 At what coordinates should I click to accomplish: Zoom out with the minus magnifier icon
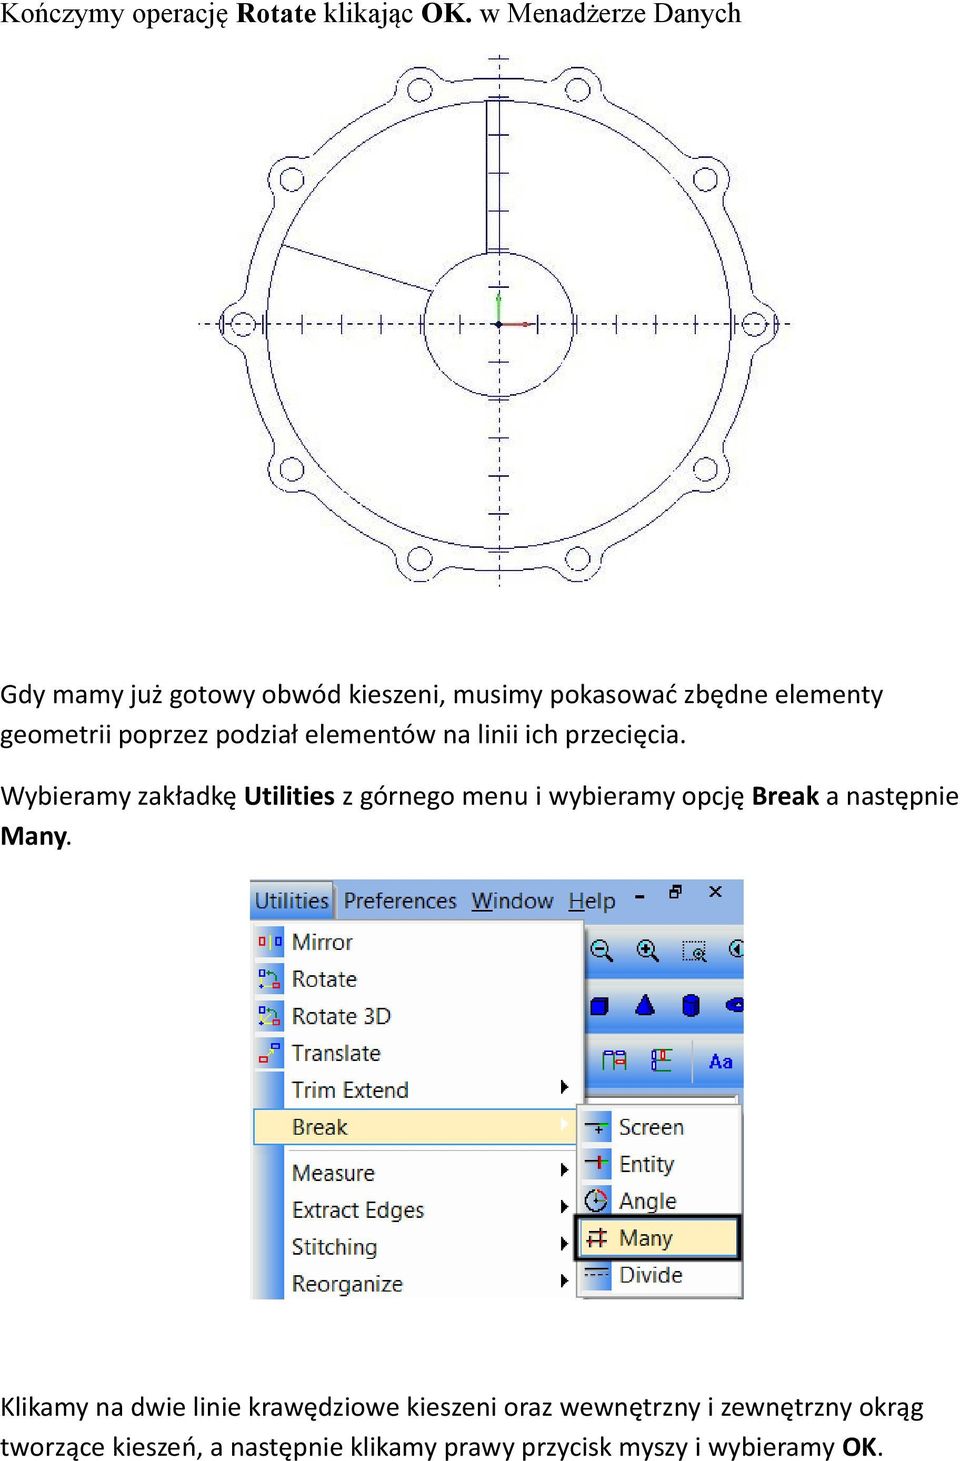point(601,950)
